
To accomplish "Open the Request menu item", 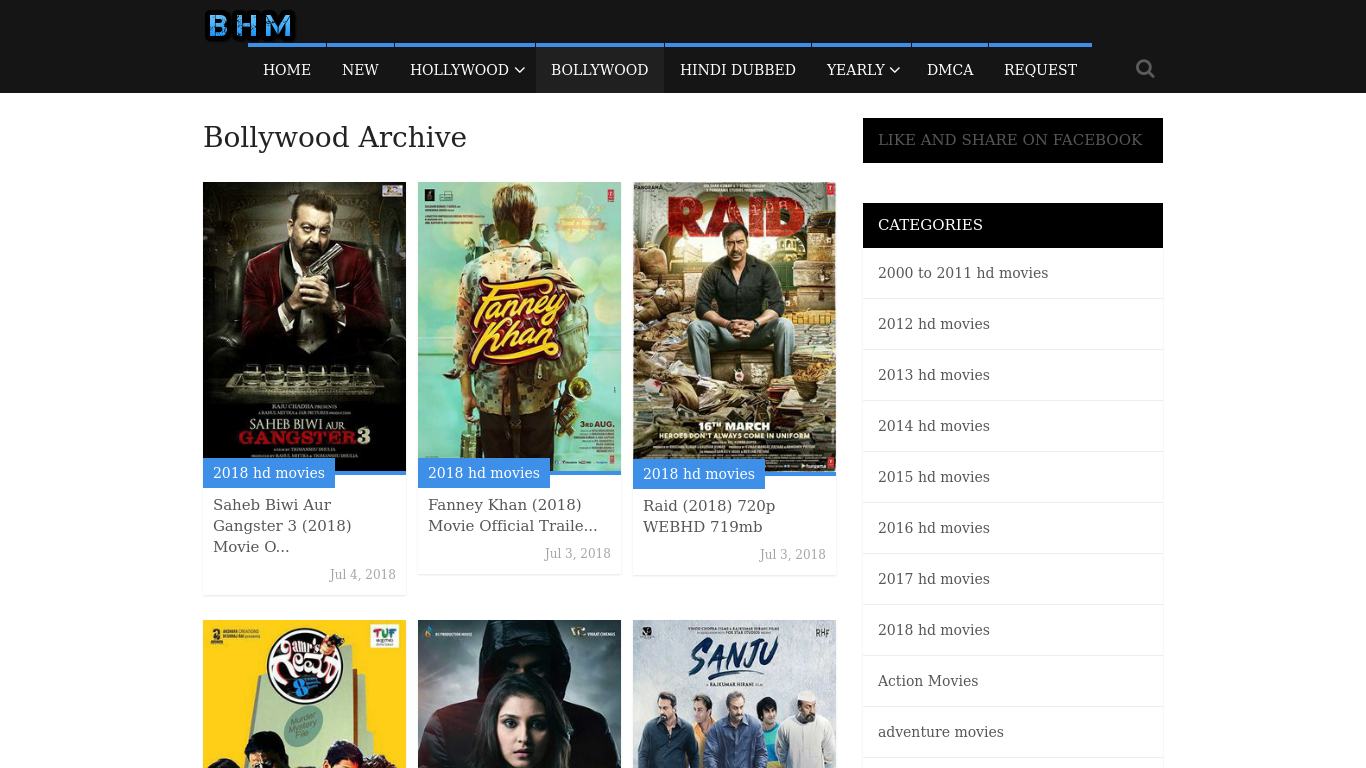I will click(x=1040, y=70).
